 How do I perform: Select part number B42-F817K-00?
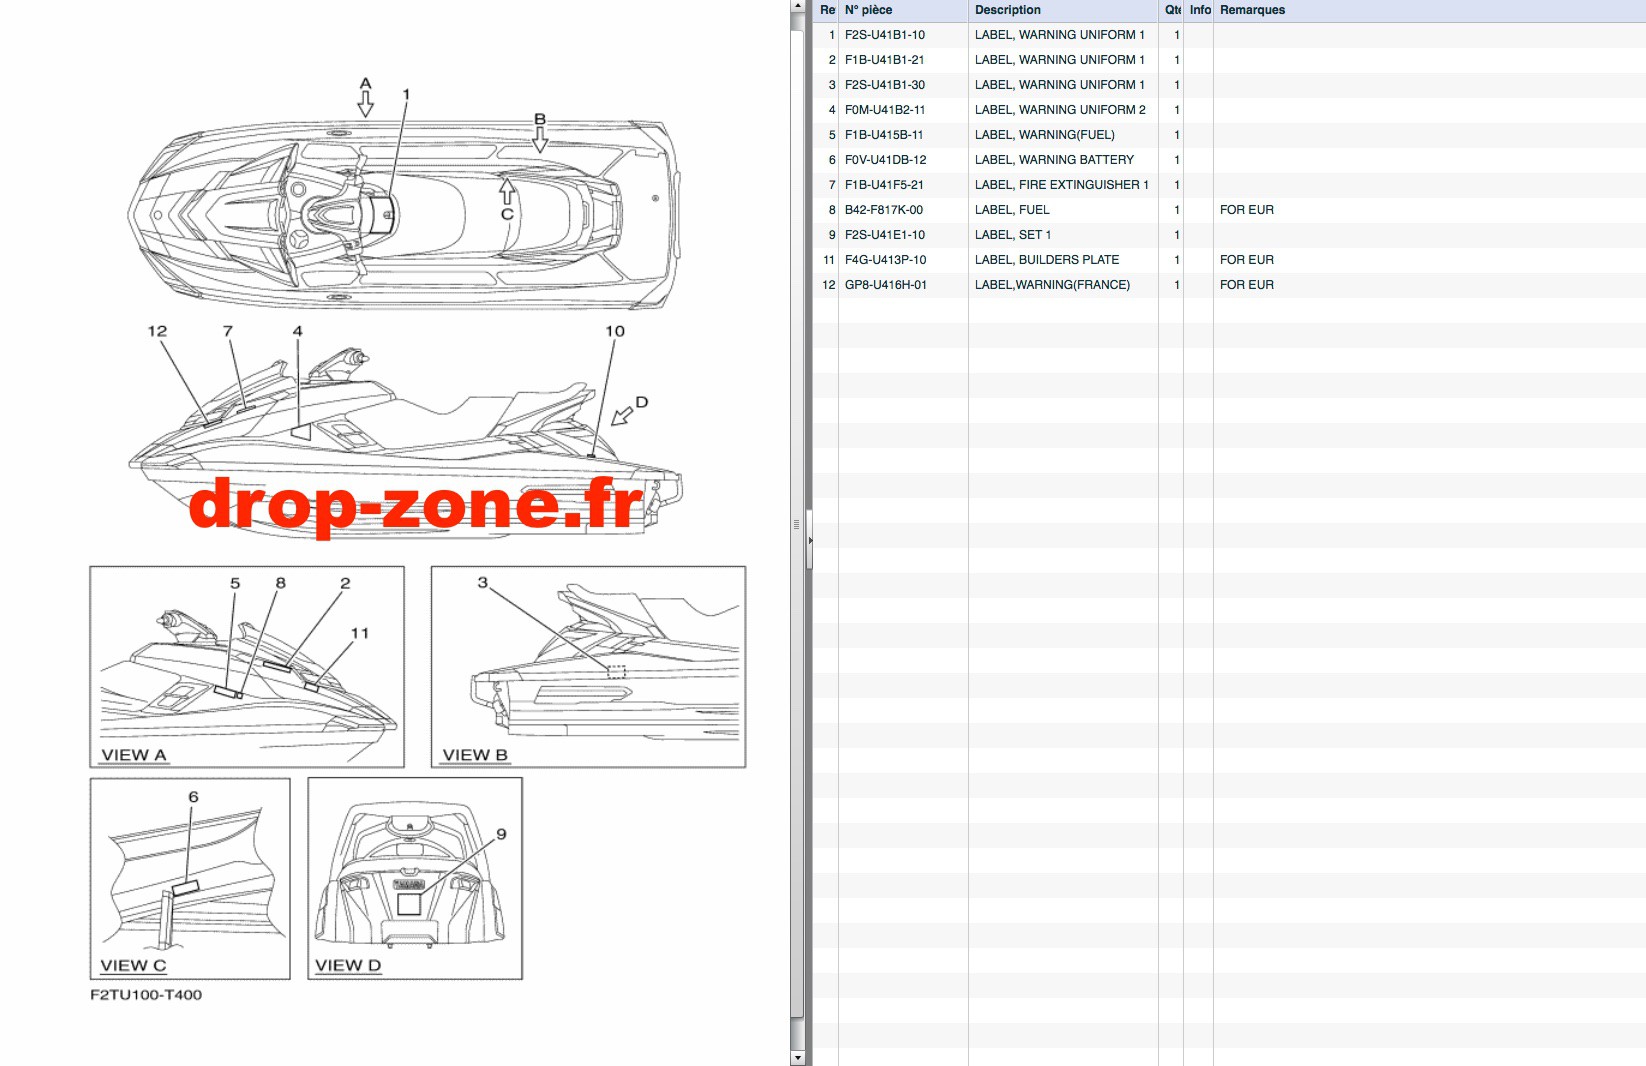[884, 210]
